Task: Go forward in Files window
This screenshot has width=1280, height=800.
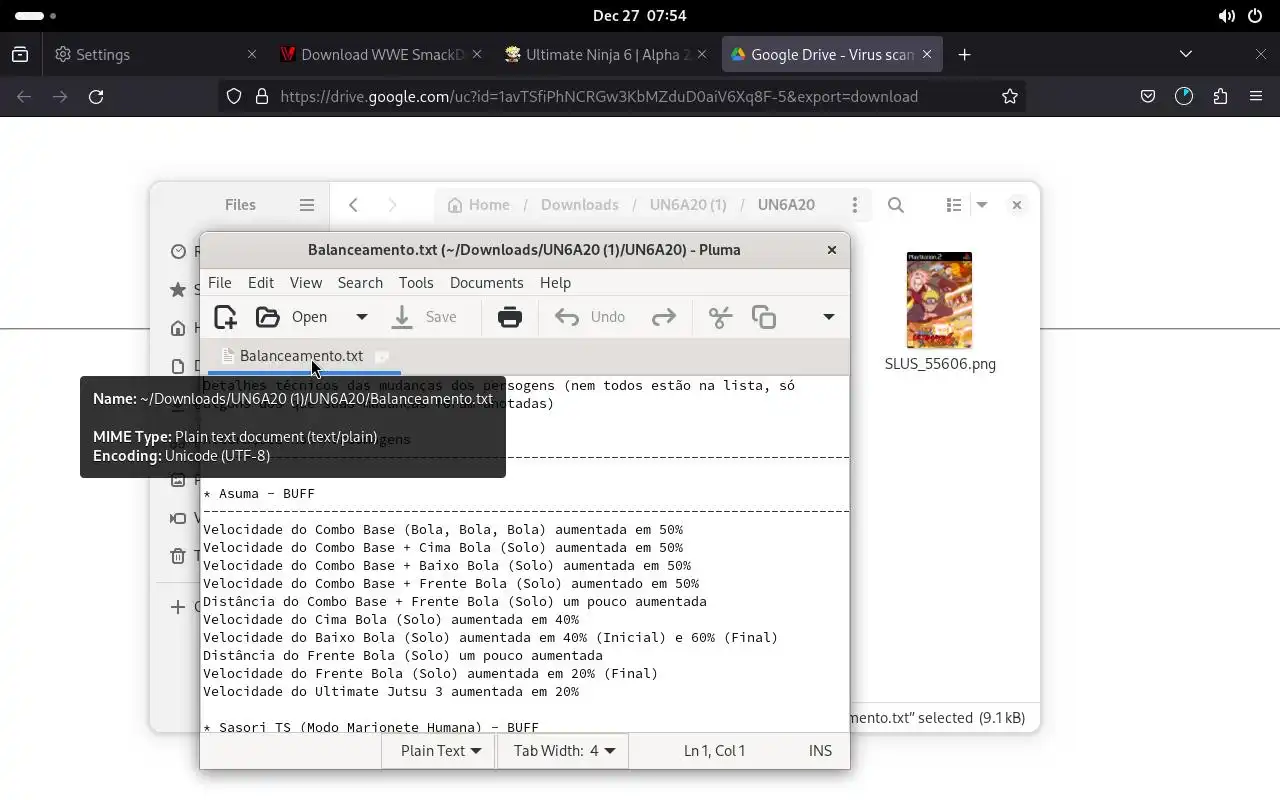Action: tap(392, 205)
